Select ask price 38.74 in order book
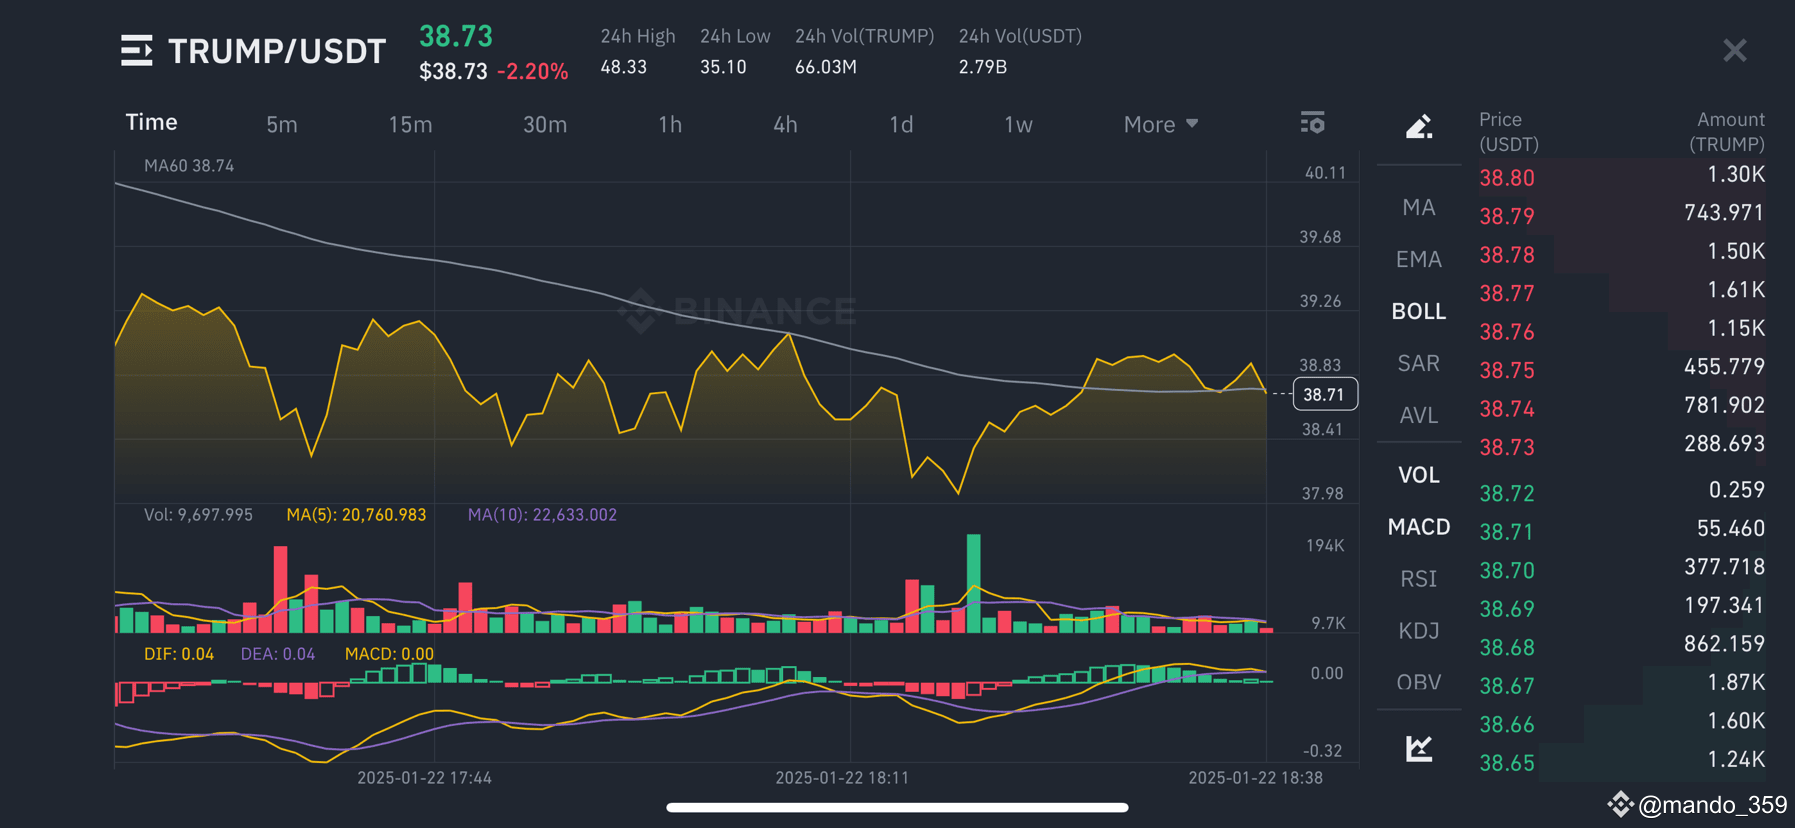This screenshot has height=828, width=1795. coord(1507,409)
